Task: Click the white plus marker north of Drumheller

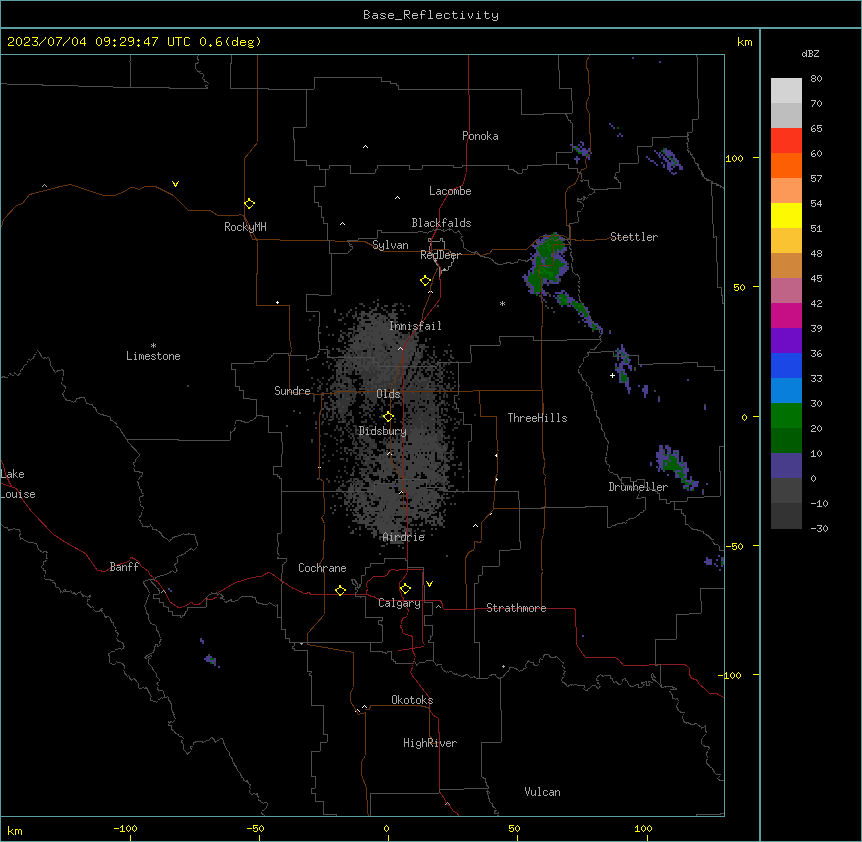Action: click(x=612, y=375)
